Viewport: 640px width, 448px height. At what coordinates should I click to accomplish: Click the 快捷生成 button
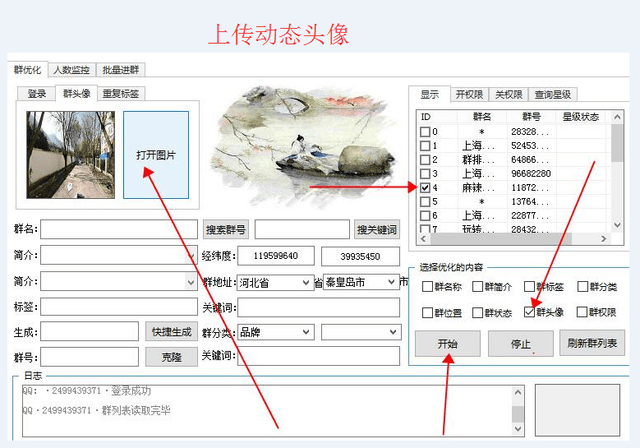pyautogui.click(x=171, y=332)
